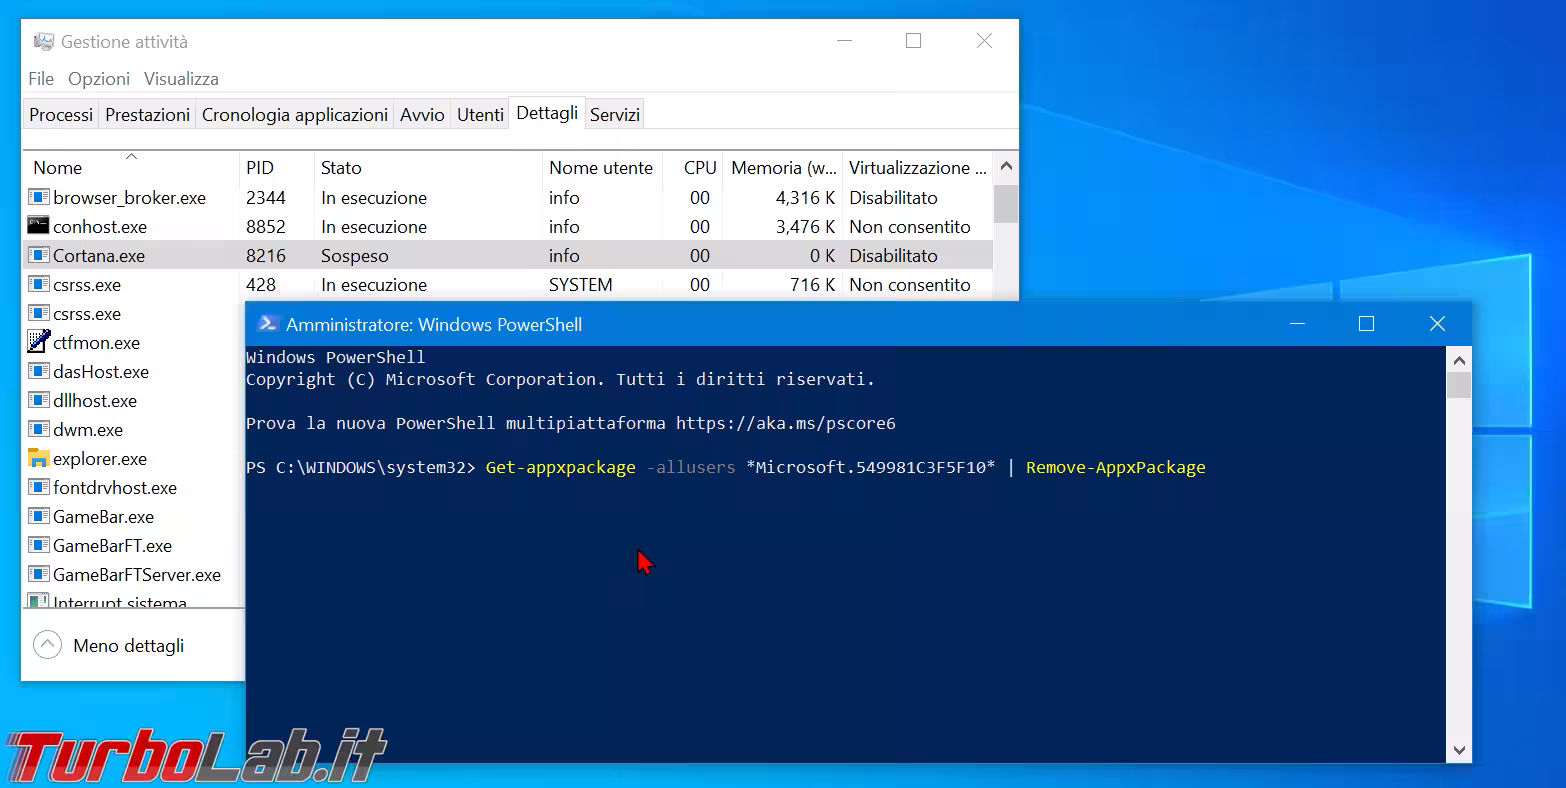Click the GameBar.exe process icon
Image resolution: width=1566 pixels, height=788 pixels.
tap(38, 517)
